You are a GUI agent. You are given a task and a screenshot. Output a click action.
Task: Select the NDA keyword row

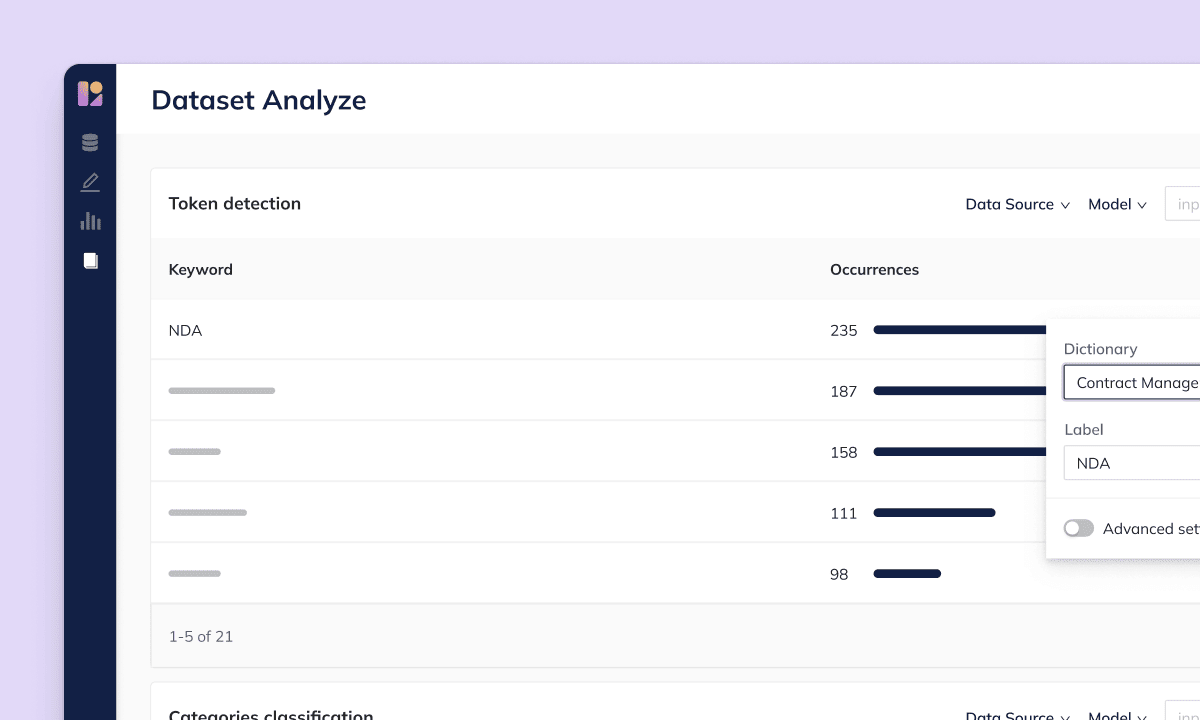[x=598, y=330]
